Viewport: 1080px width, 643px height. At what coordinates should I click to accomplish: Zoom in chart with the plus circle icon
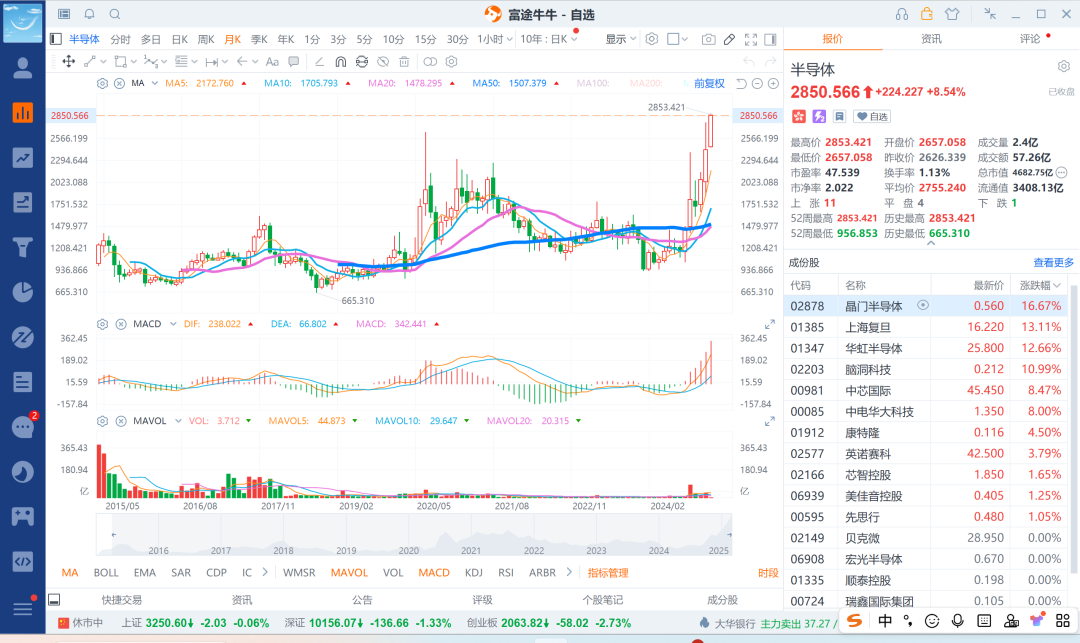[x=773, y=83]
